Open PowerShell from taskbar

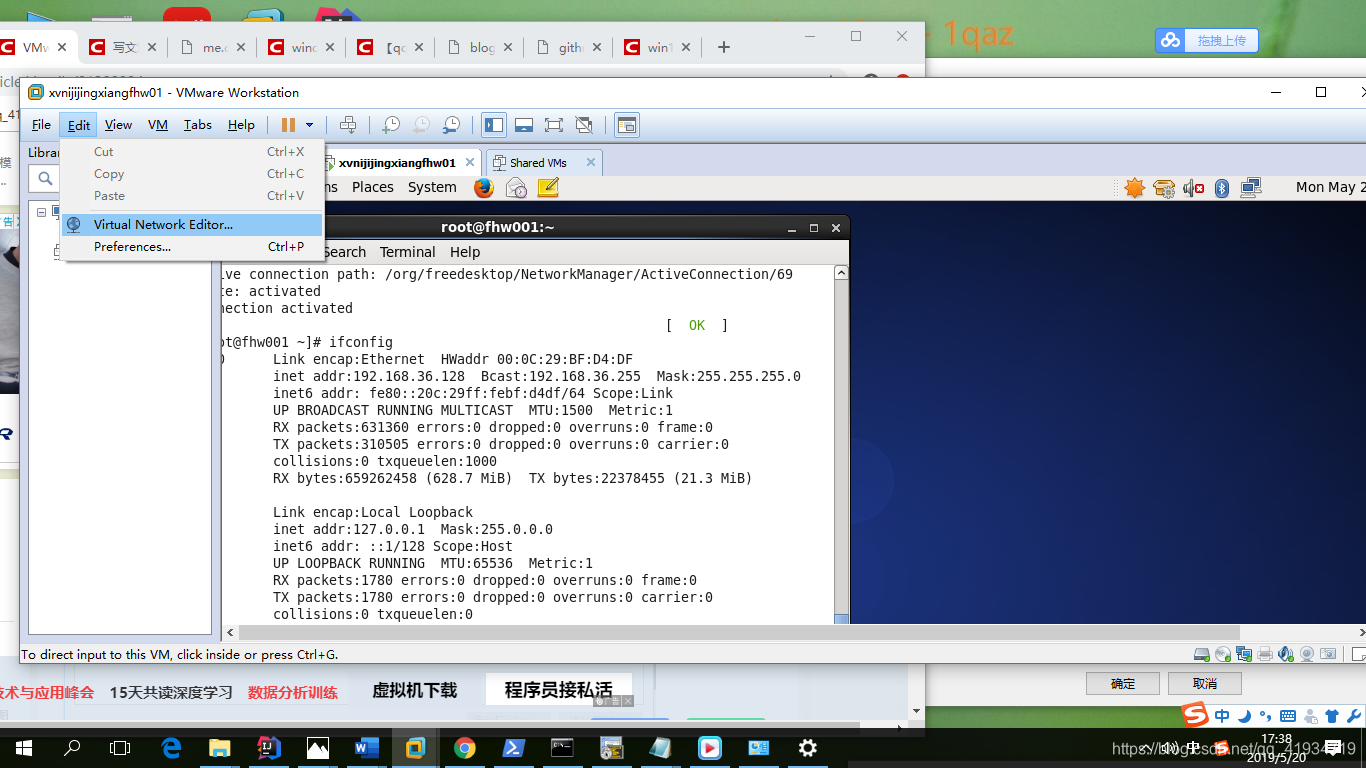[x=513, y=748]
